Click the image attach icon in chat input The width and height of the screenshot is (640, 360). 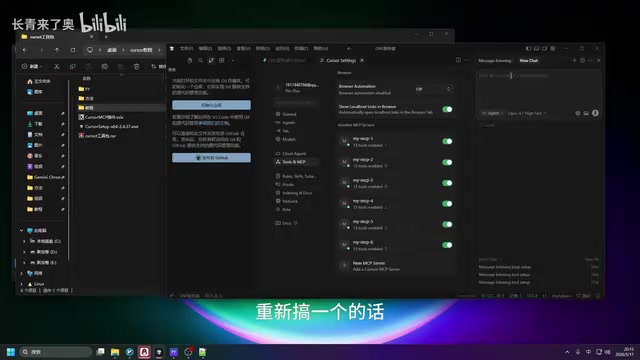tap(586, 113)
